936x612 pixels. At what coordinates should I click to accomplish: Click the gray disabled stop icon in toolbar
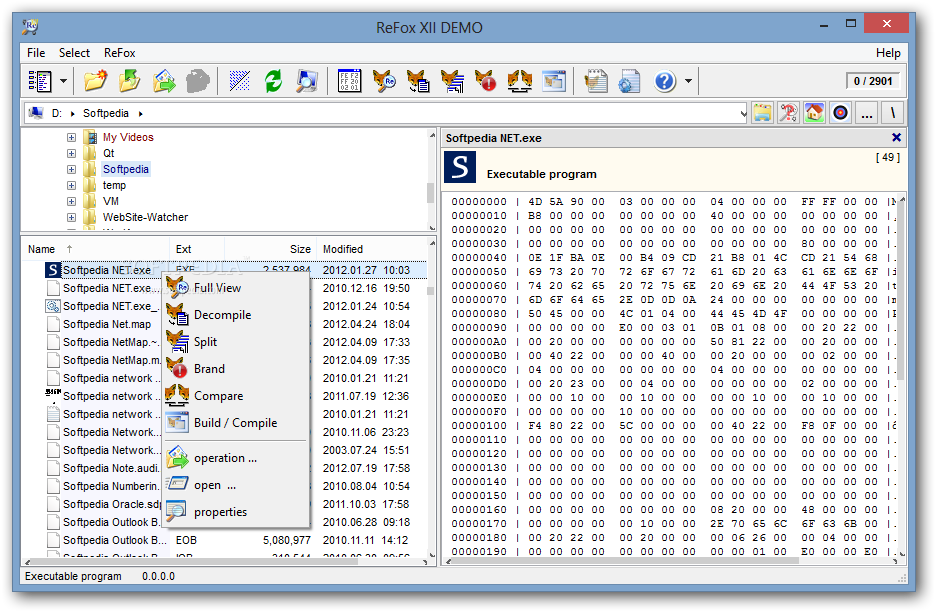click(198, 81)
